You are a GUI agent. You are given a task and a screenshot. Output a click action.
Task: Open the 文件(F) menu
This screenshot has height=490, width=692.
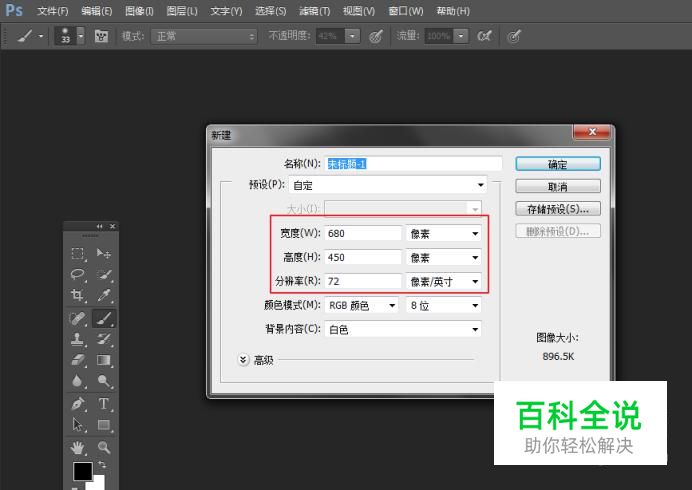tap(52, 11)
